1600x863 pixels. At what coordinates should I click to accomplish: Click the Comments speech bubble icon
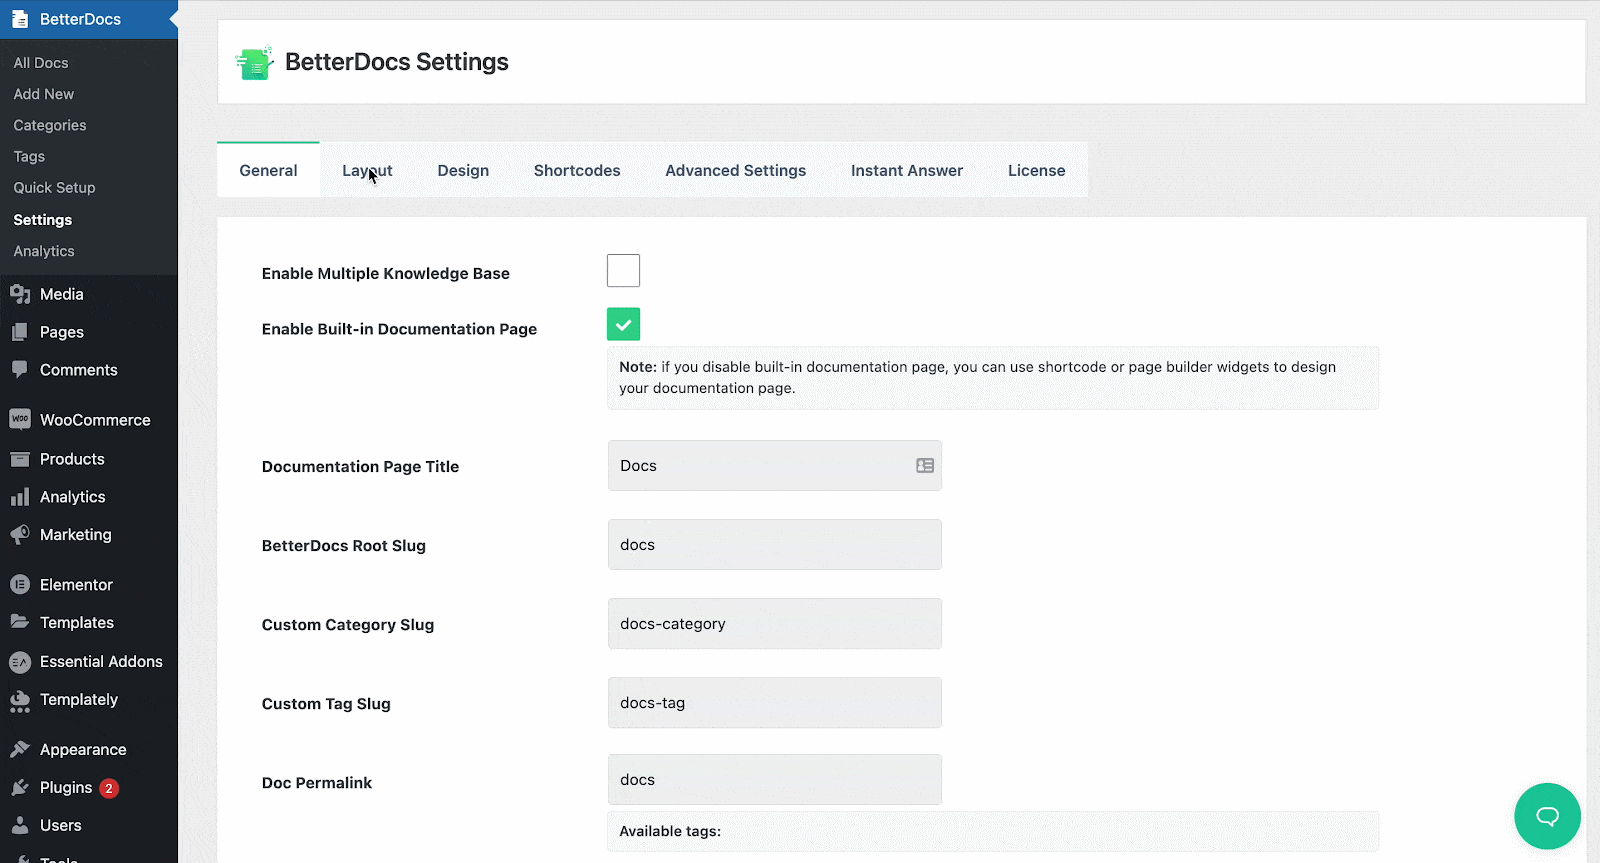click(x=20, y=369)
